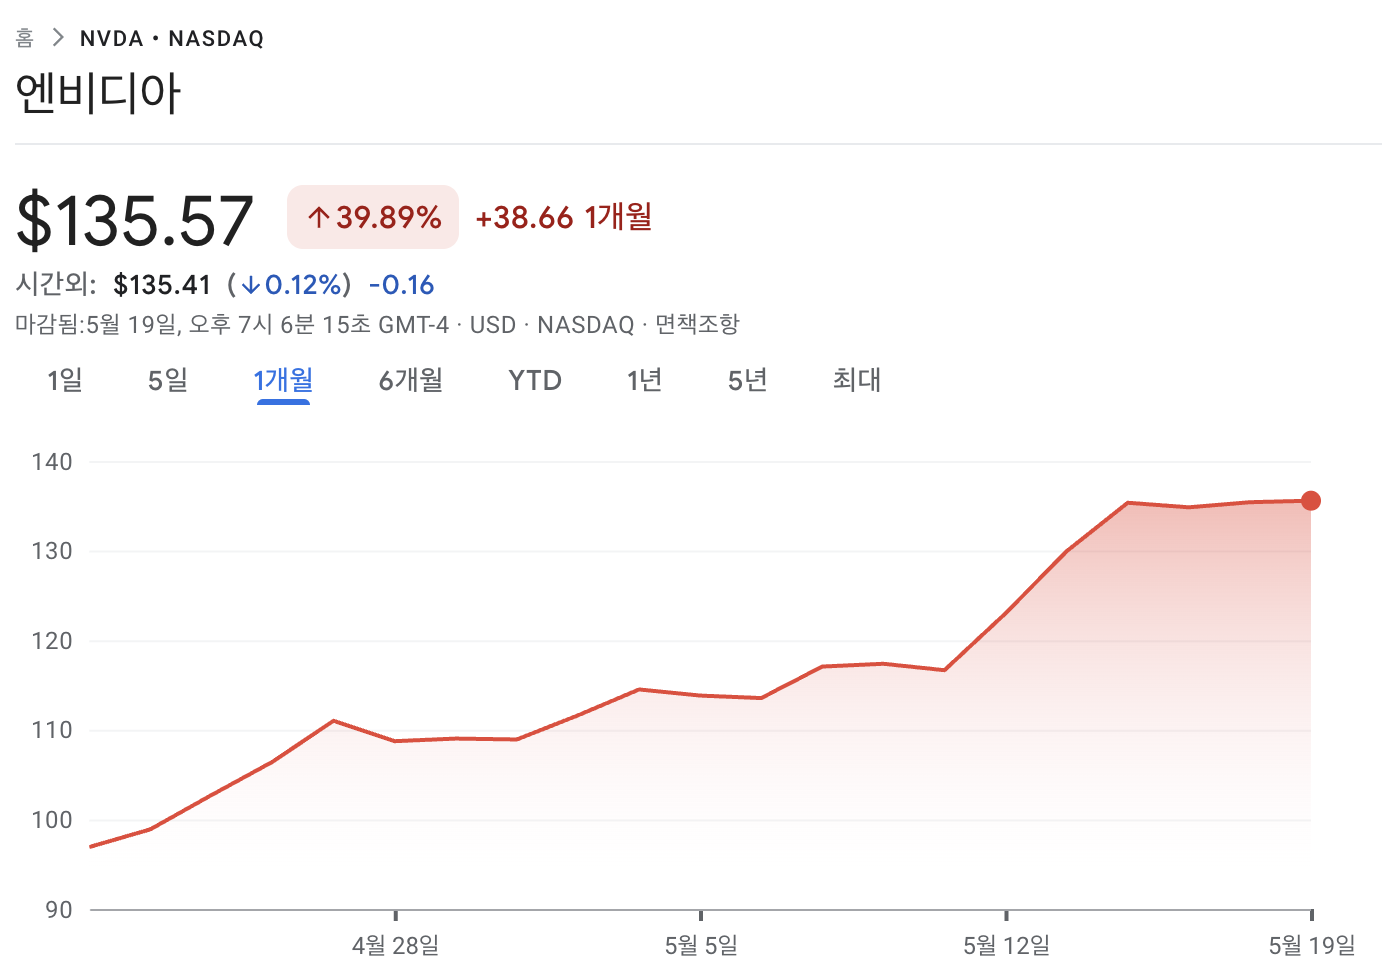The width and height of the screenshot is (1382, 972).
Task: Open the NVDA · NASDAQ breadcrumb
Action: coord(172,39)
